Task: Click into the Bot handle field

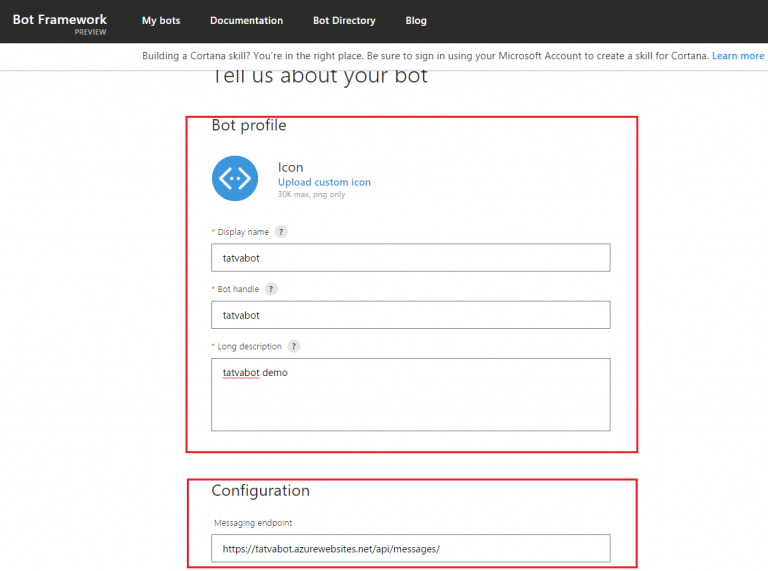Action: 410,315
